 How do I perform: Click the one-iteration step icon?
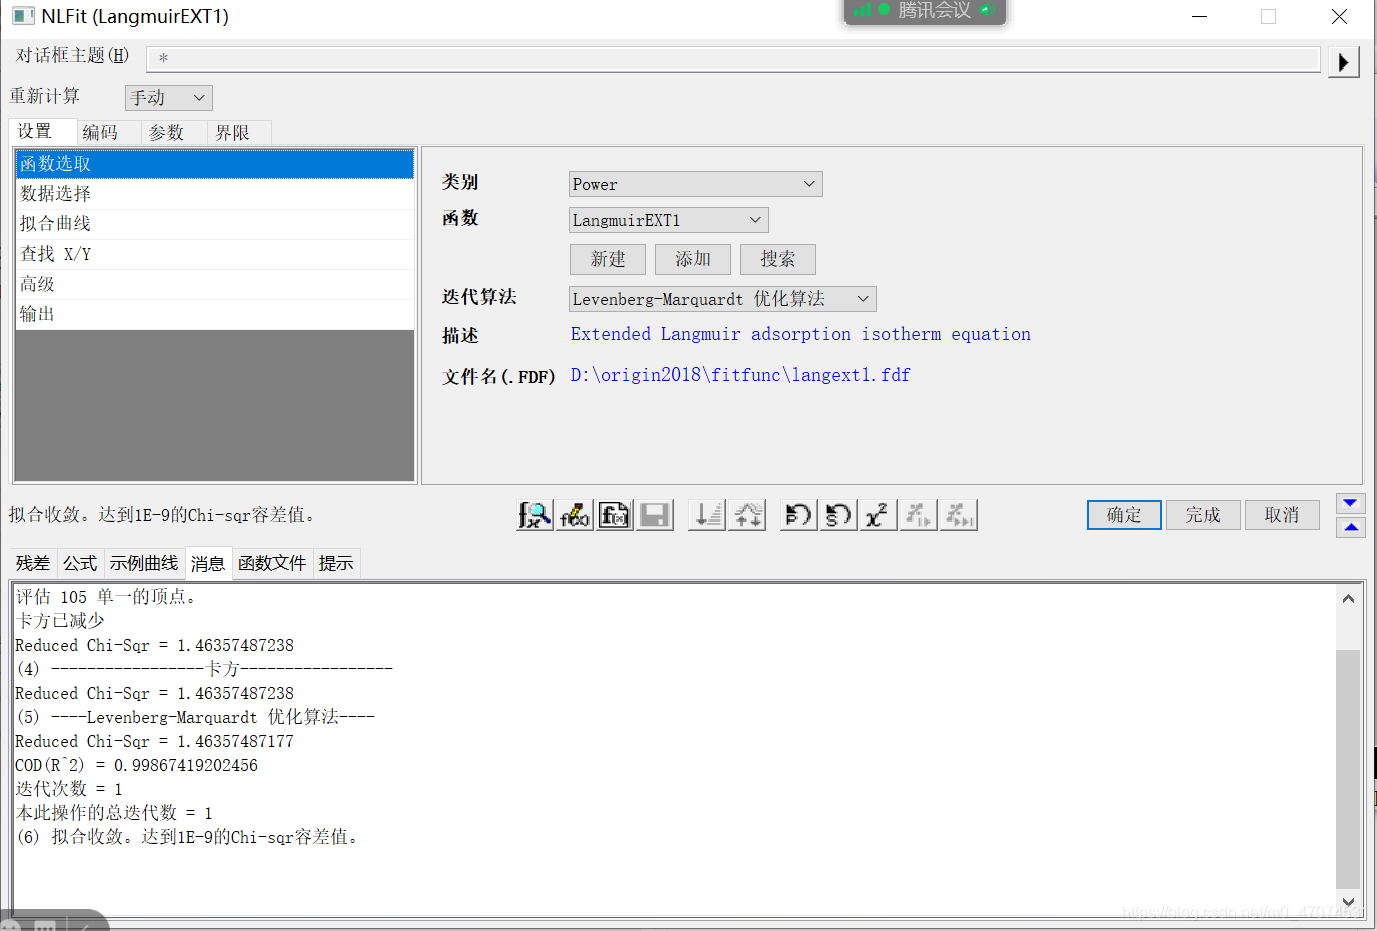point(919,515)
